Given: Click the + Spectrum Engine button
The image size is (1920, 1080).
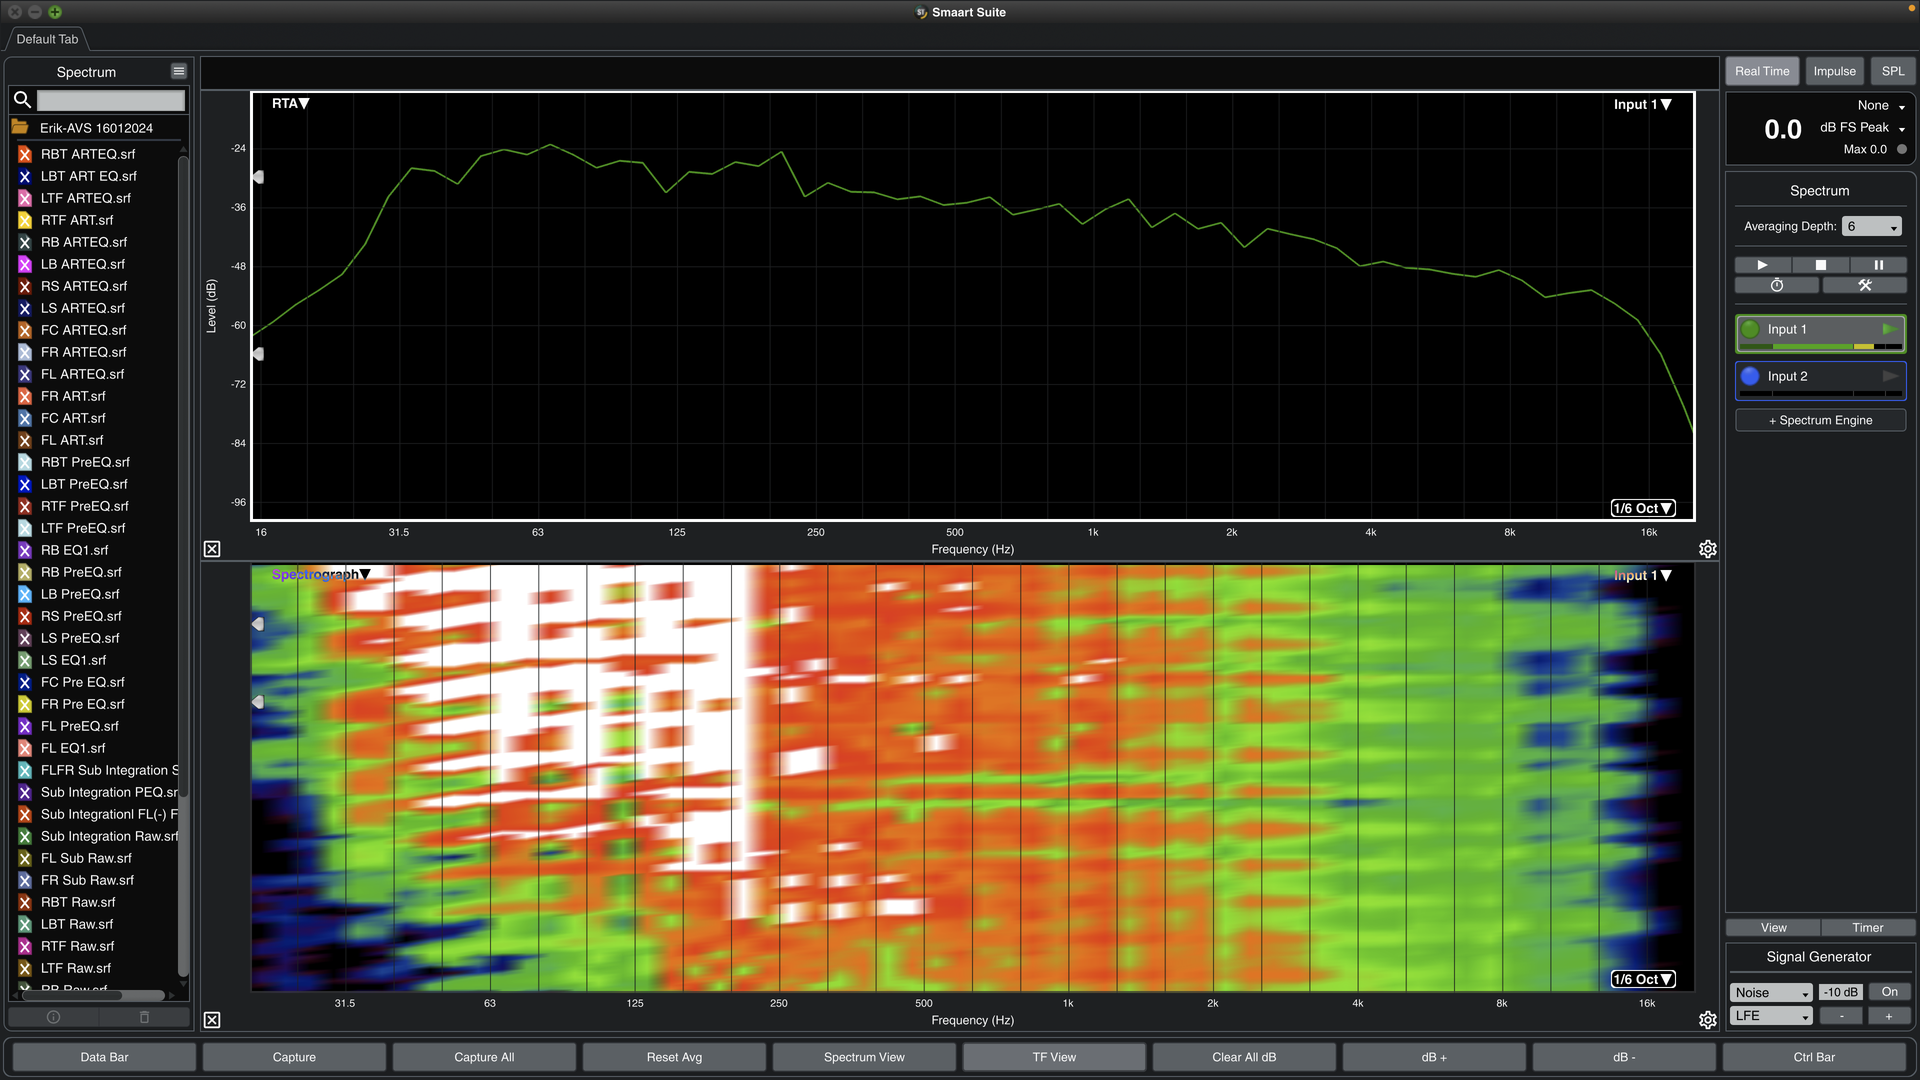Looking at the screenshot, I should pos(1820,420).
